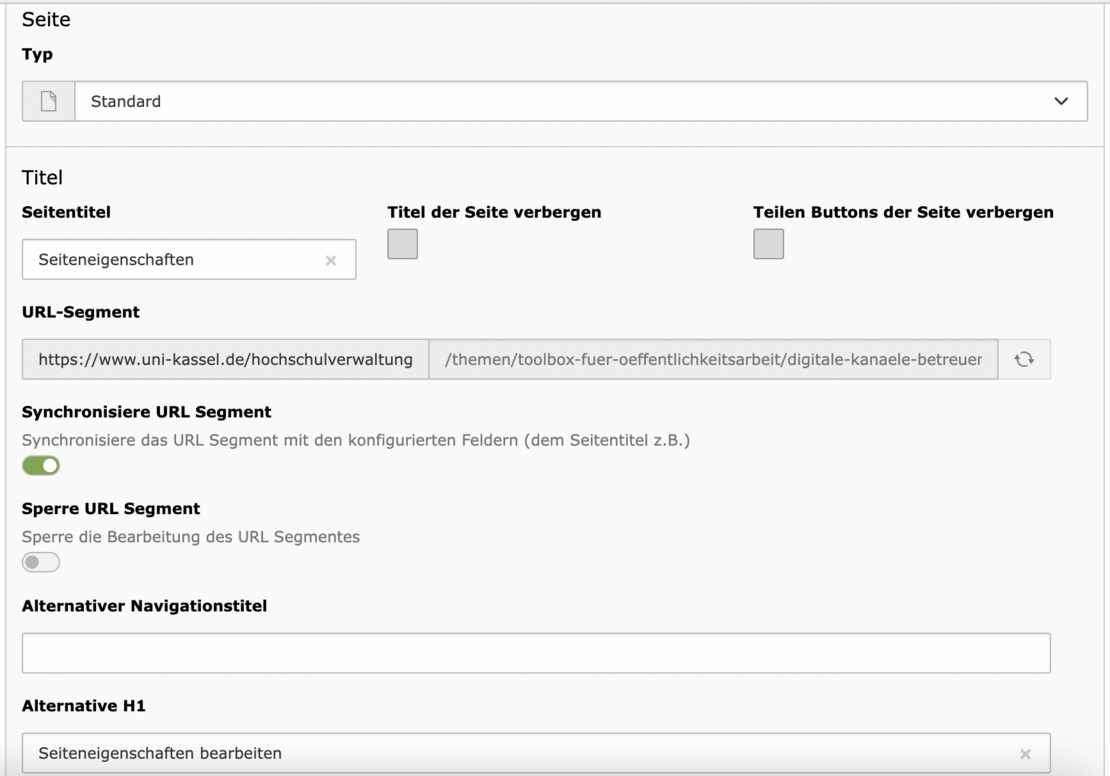Focus the Alternative H1 input field
This screenshot has width=1110, height=776.
click(x=520, y=754)
